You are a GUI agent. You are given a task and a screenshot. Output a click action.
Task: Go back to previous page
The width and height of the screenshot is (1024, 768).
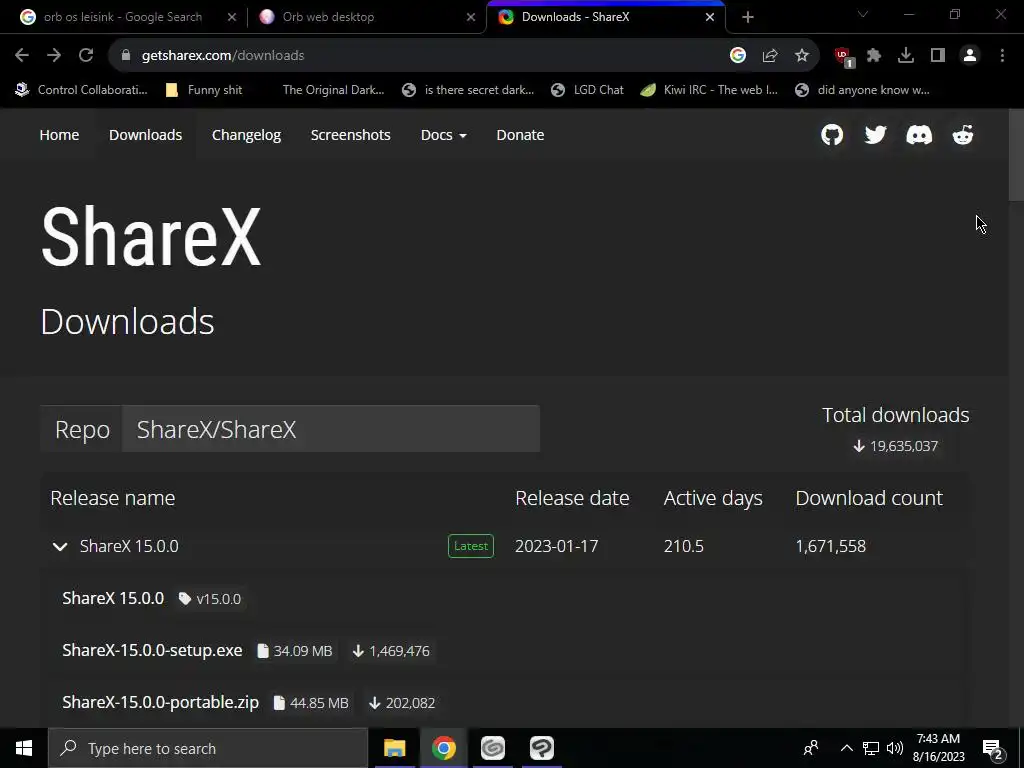[22, 56]
